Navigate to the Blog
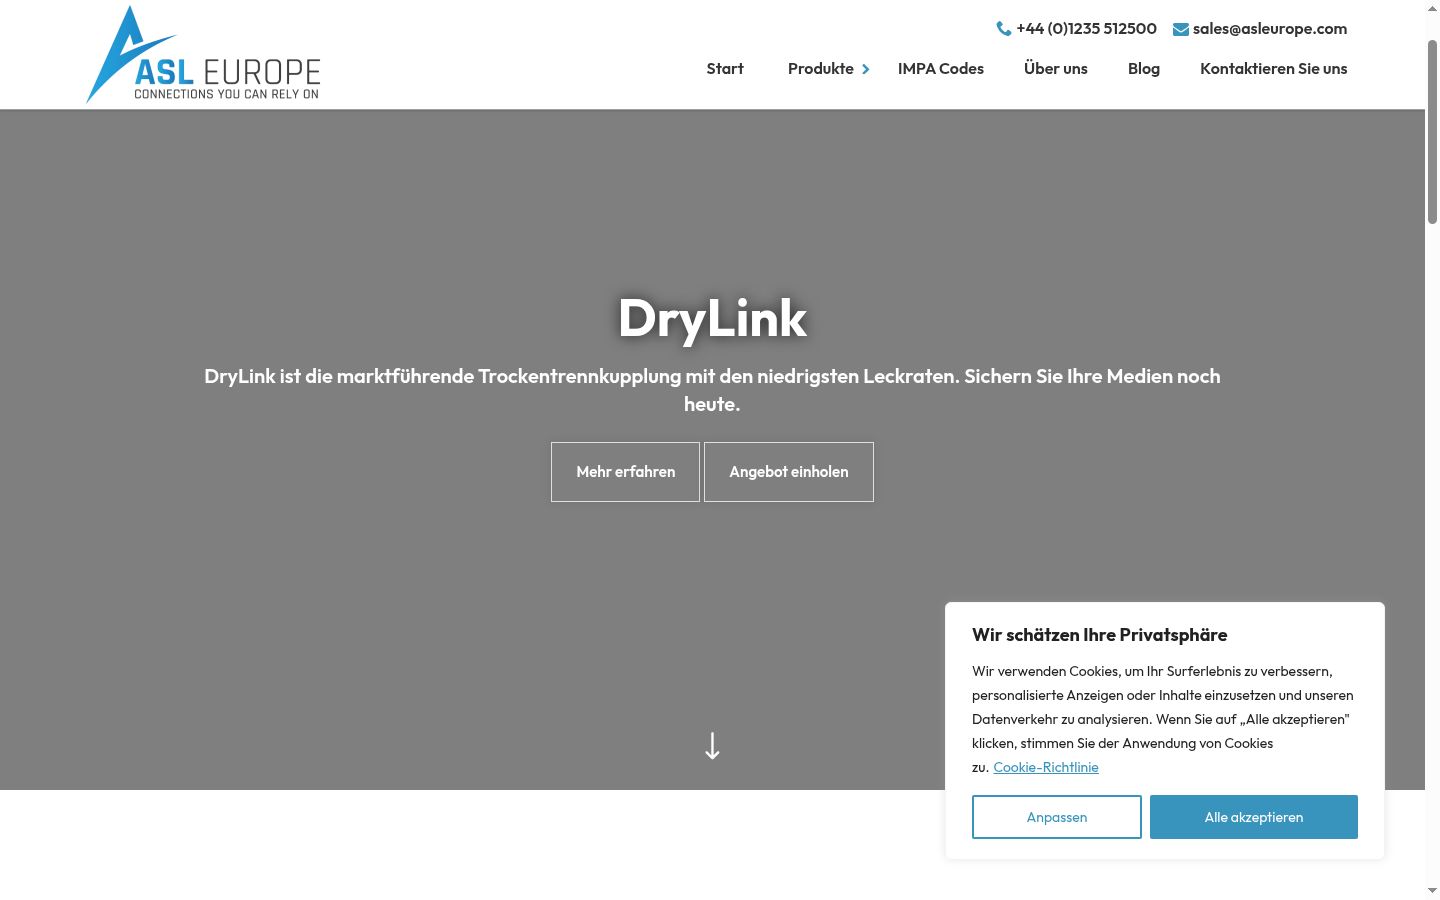The width and height of the screenshot is (1440, 900). tap(1144, 69)
